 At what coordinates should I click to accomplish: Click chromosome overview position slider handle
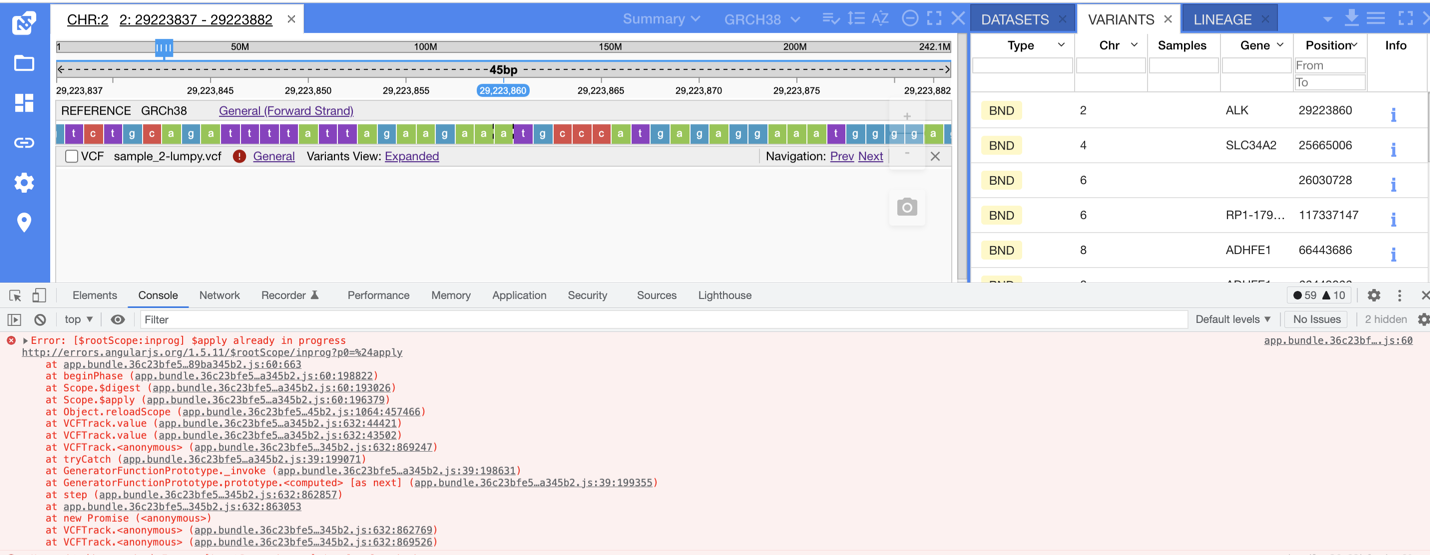click(164, 47)
